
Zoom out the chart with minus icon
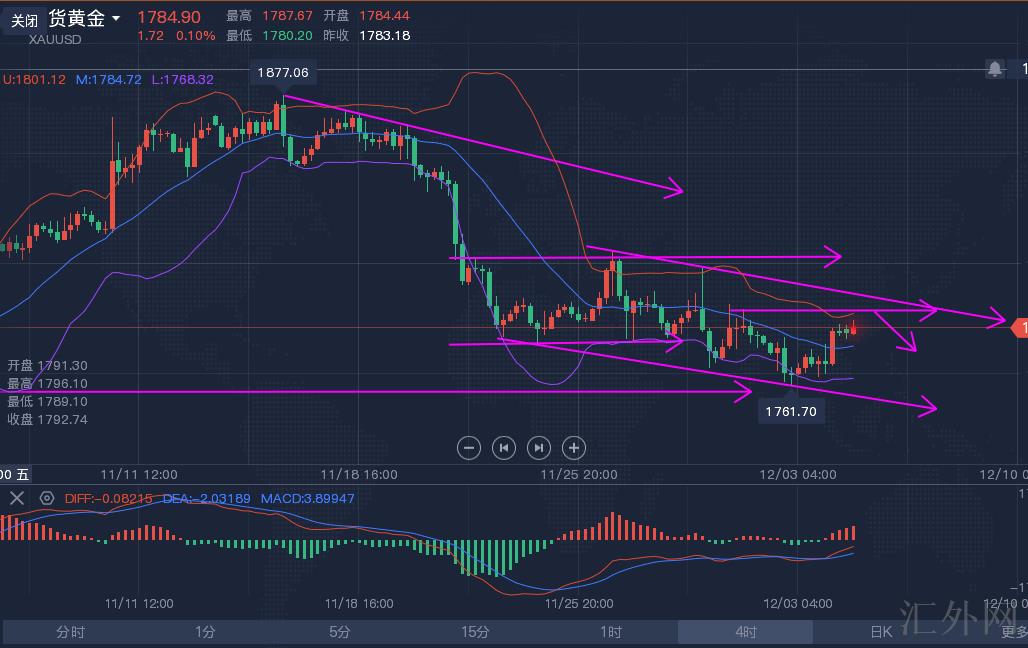coord(469,448)
